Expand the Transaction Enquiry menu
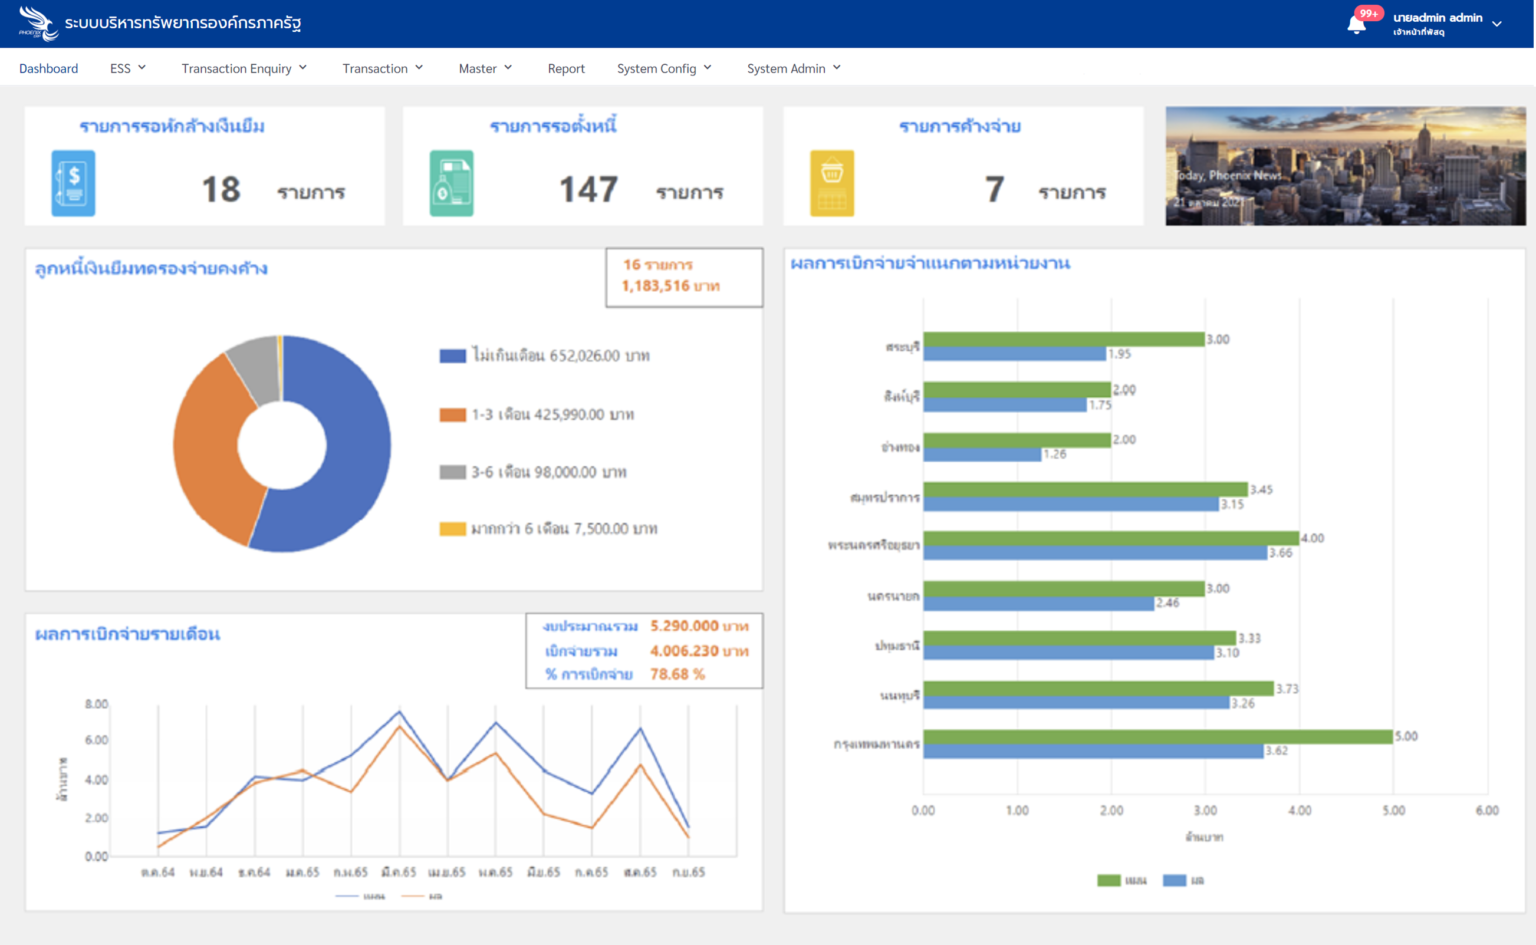The width and height of the screenshot is (1536, 945). (x=244, y=68)
